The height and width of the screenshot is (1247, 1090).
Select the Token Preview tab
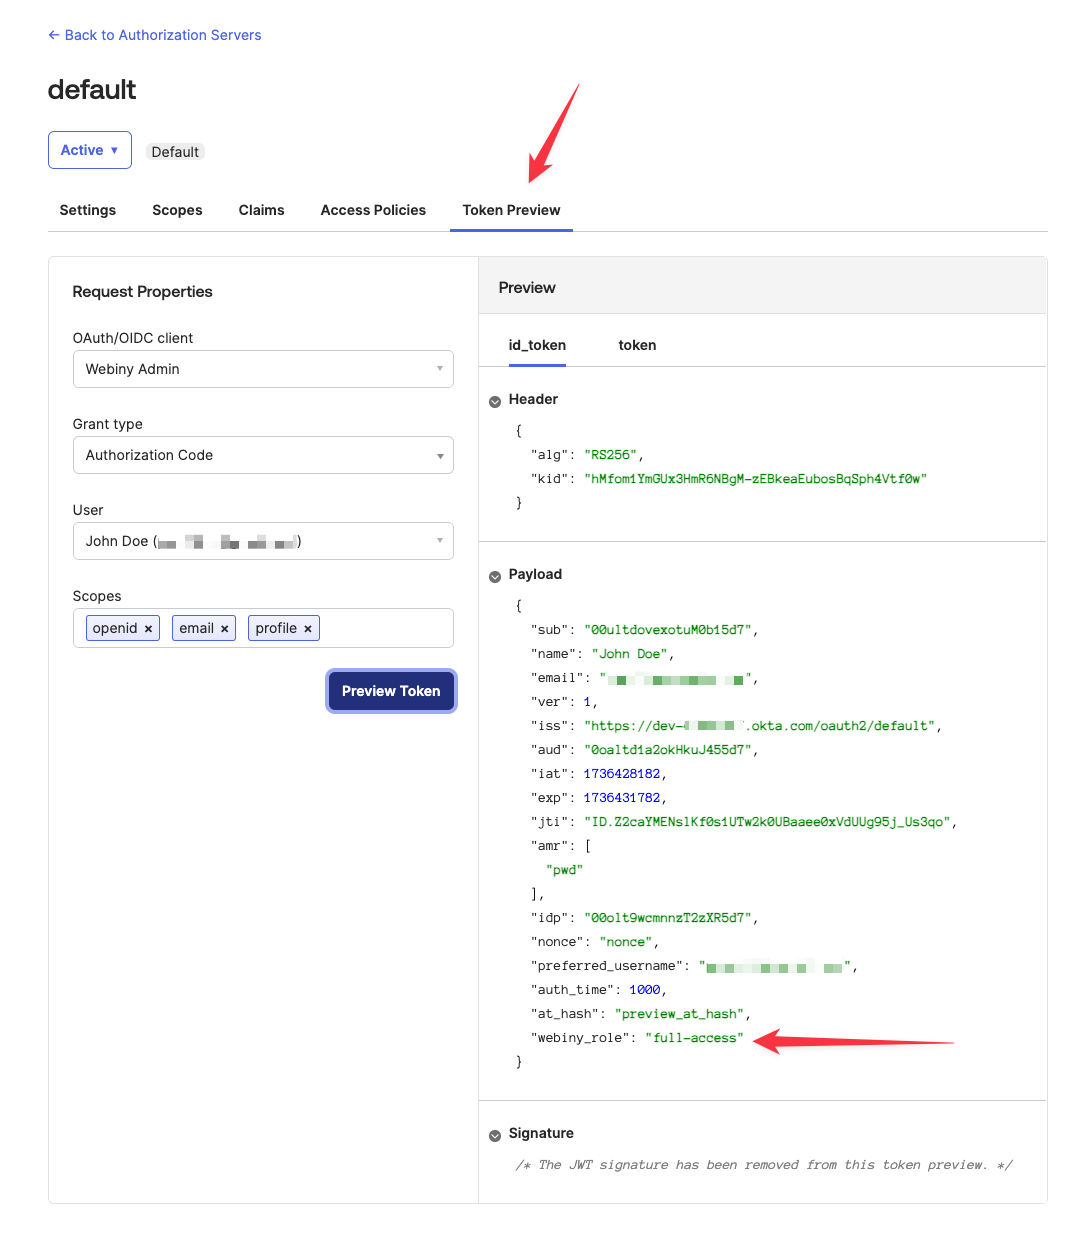pyautogui.click(x=511, y=210)
